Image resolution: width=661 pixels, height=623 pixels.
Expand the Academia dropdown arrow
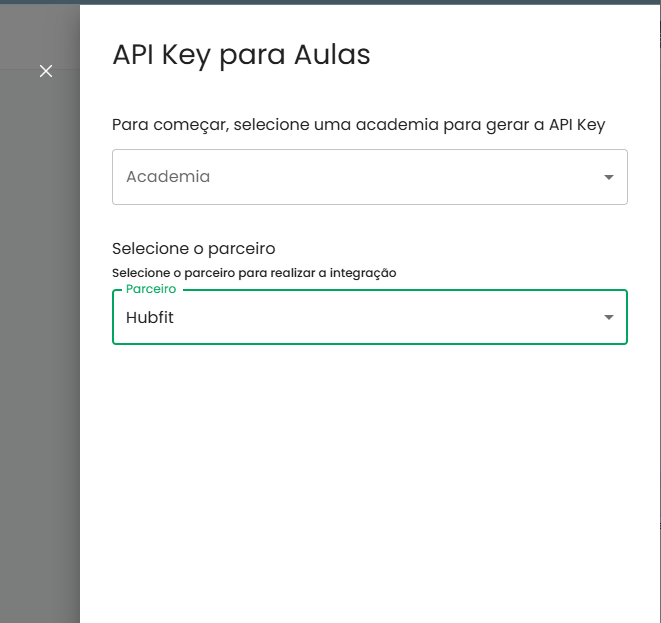coord(608,178)
